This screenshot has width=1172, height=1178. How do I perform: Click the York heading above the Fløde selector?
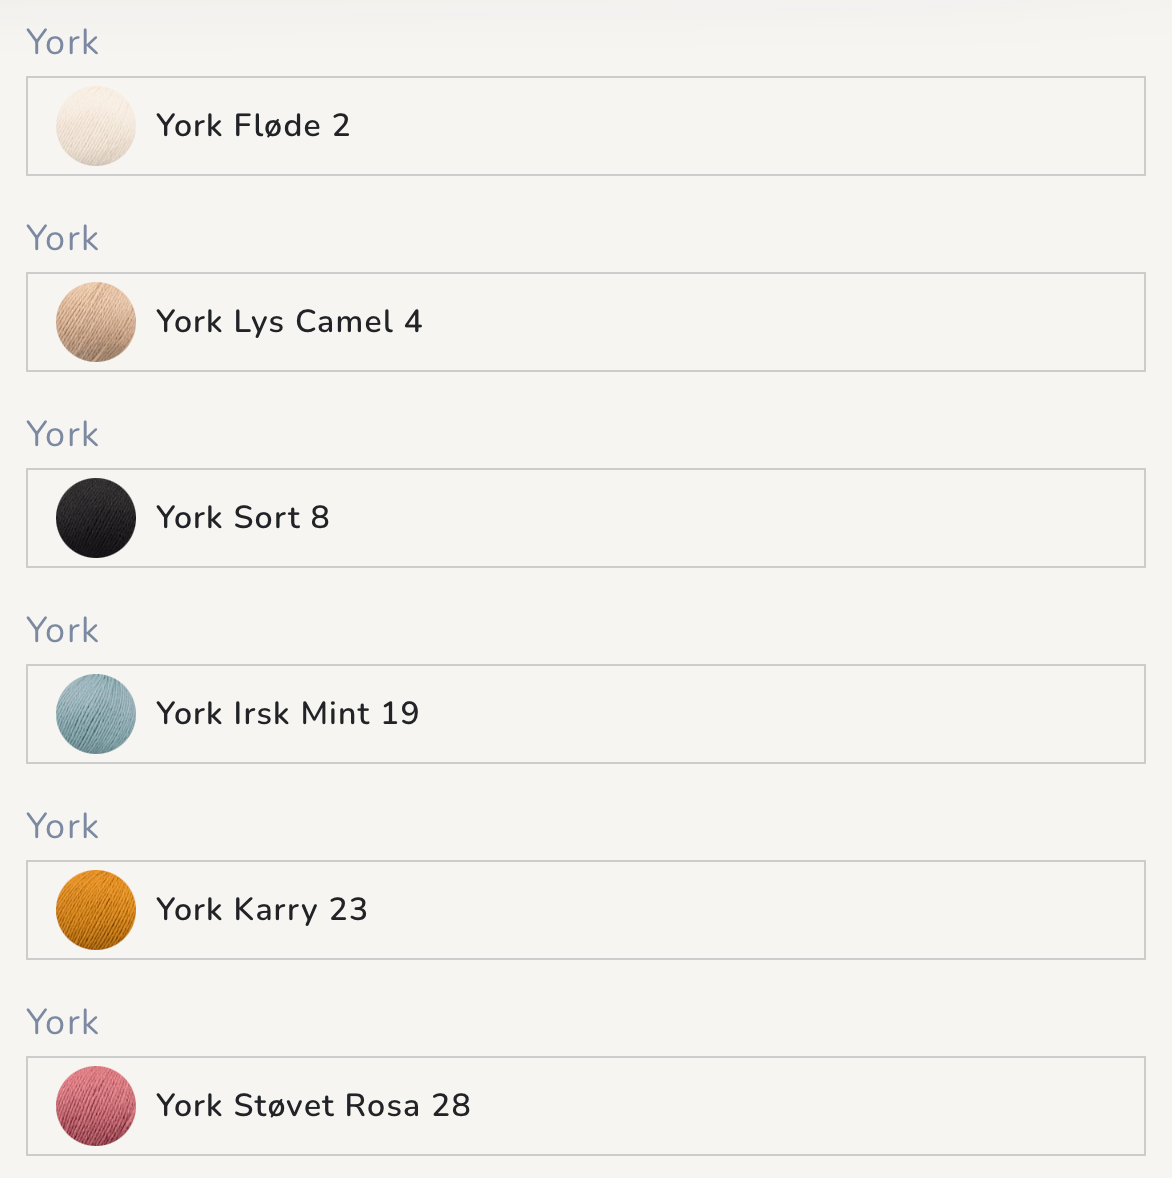coord(62,42)
